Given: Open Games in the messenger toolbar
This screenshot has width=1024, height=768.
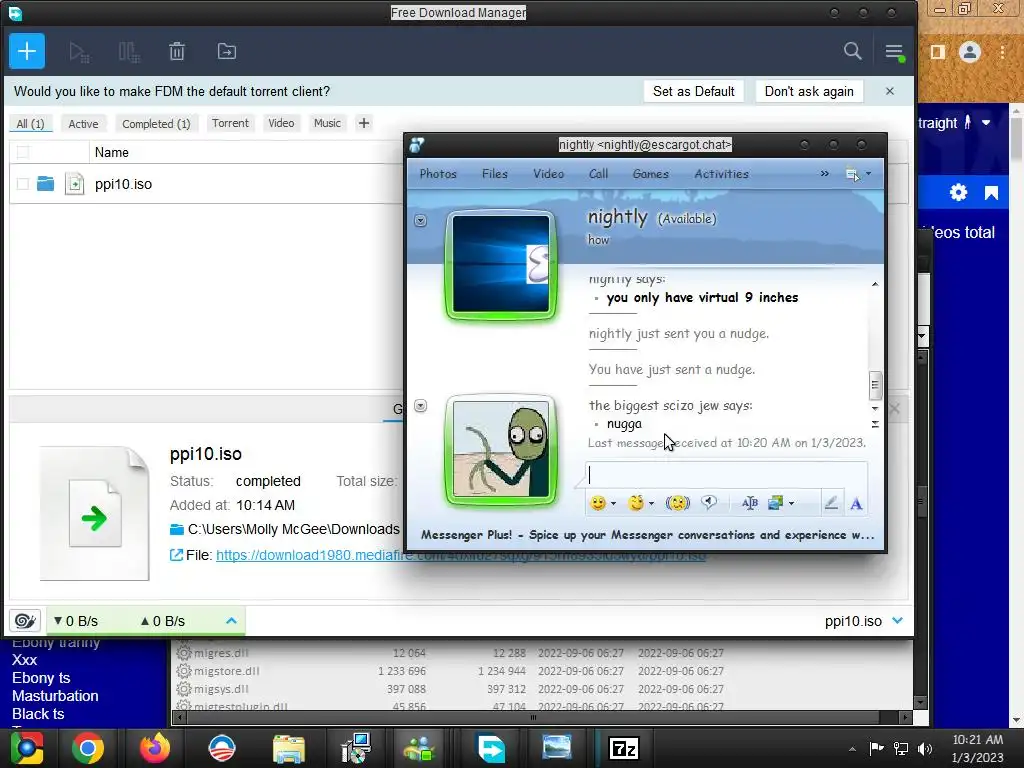Looking at the screenshot, I should point(650,174).
